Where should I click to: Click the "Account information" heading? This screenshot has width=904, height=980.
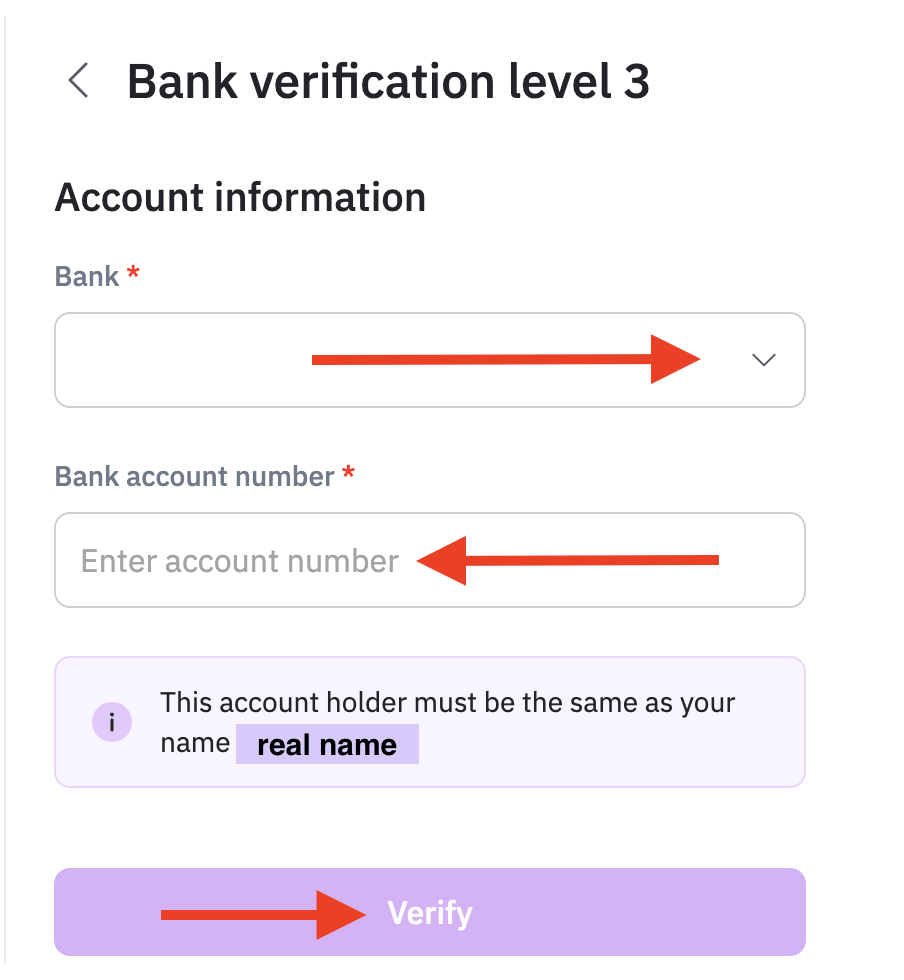click(240, 198)
